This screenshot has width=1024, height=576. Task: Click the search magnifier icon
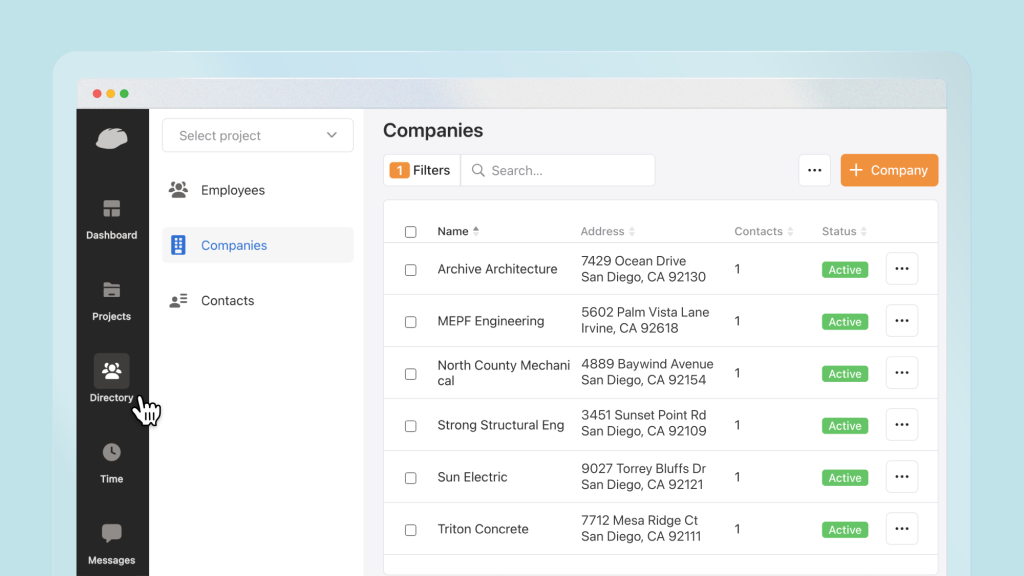click(478, 170)
